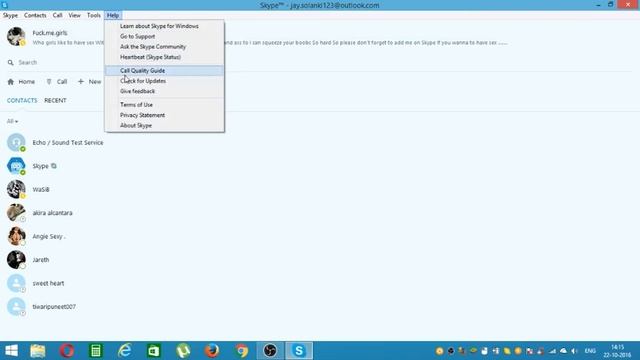Viewport: 640px width, 360px height.
Task: Click the profile avatar picture
Action: click(16, 36)
